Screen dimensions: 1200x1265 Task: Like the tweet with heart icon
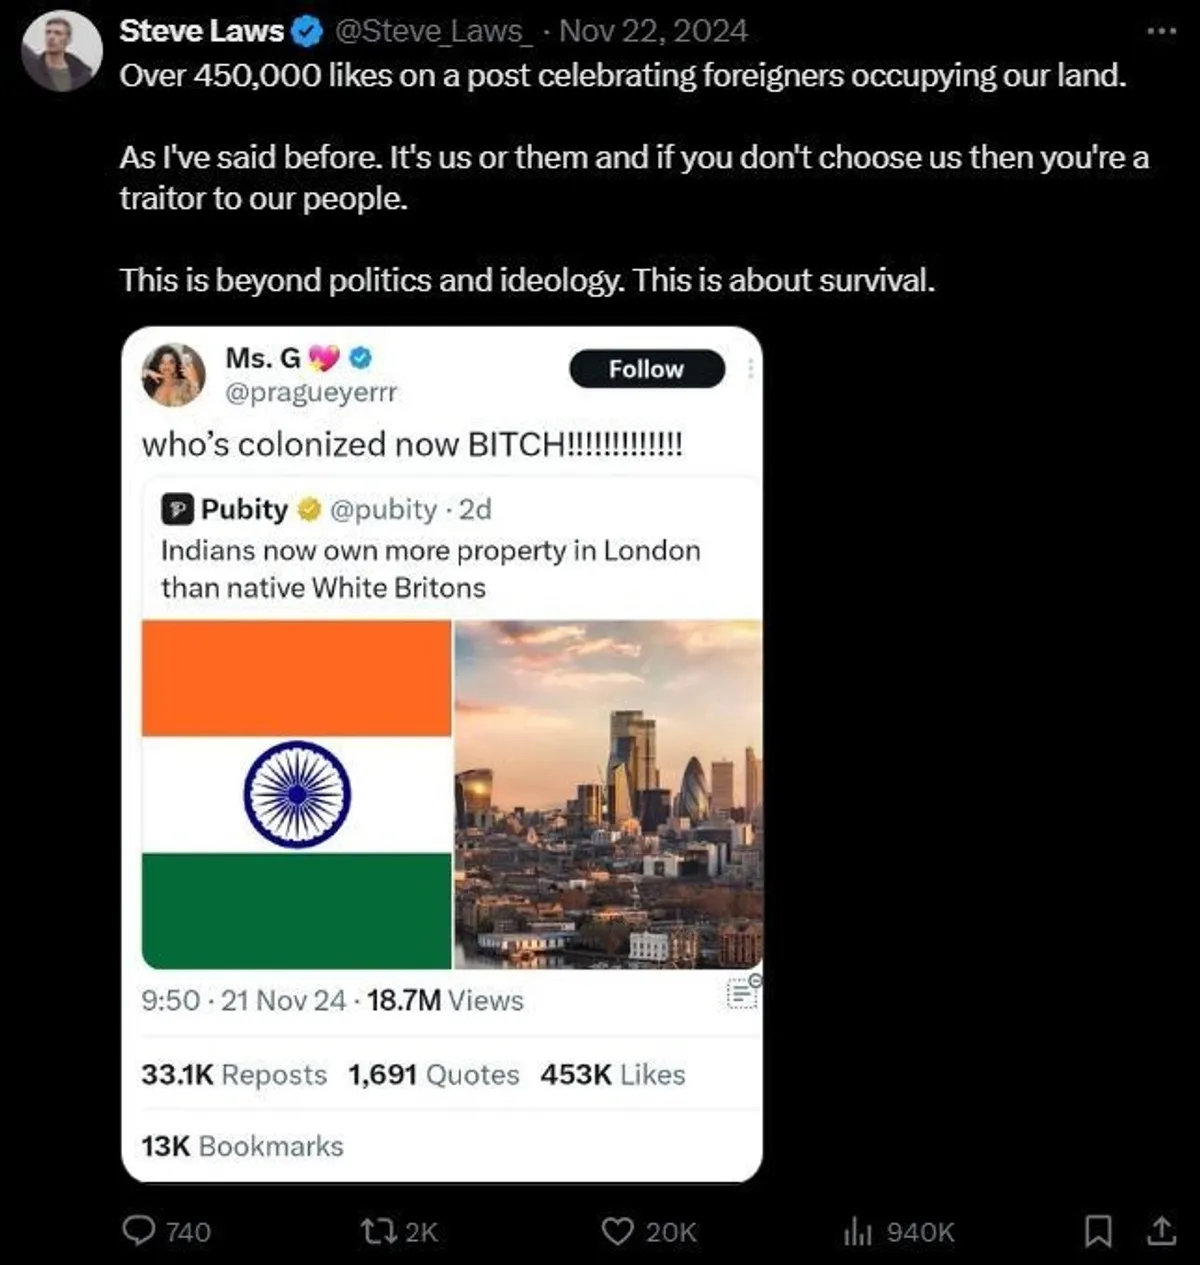coord(617,1230)
